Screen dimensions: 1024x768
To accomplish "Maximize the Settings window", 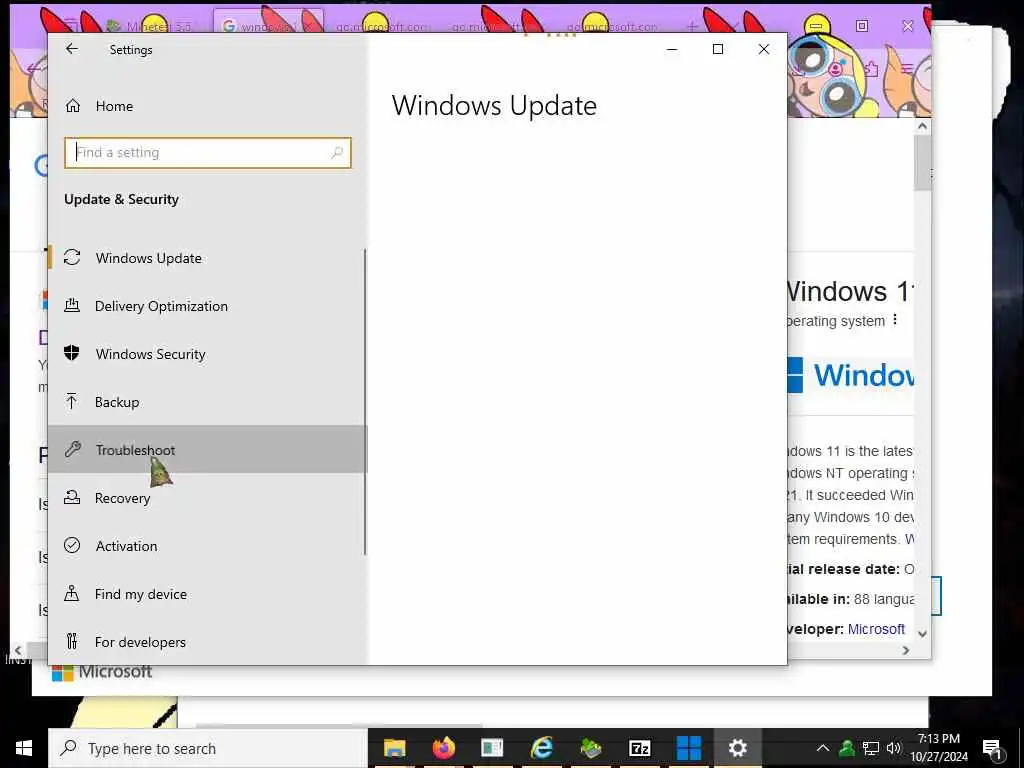I will point(718,49).
